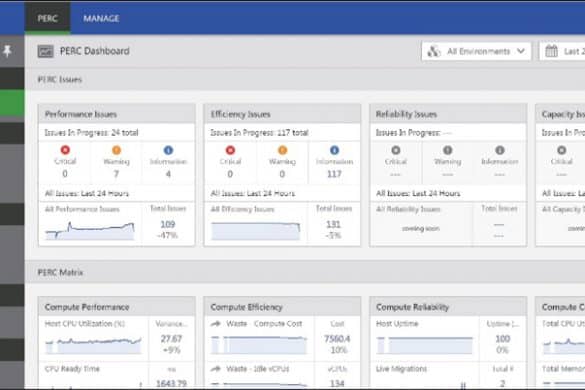
Task: Click the Waste Compute Cost arrow icon
Action: tap(216, 324)
